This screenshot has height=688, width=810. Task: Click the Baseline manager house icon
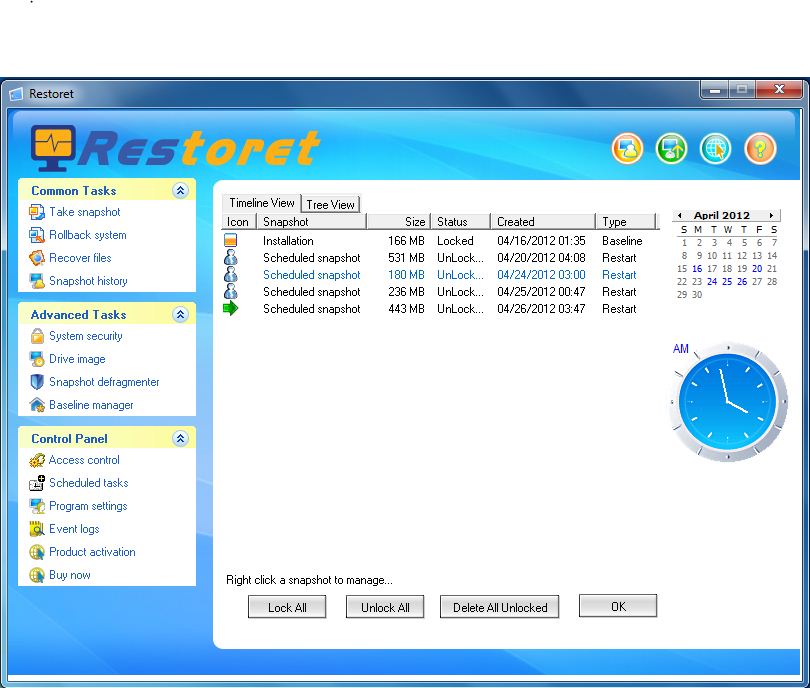(x=37, y=405)
